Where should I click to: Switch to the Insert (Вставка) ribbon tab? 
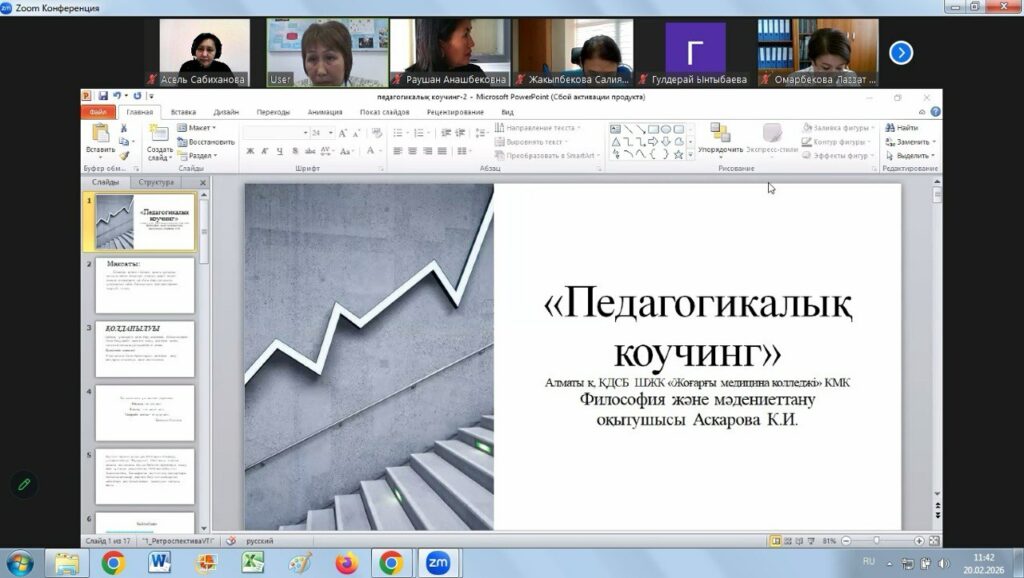coord(183,112)
